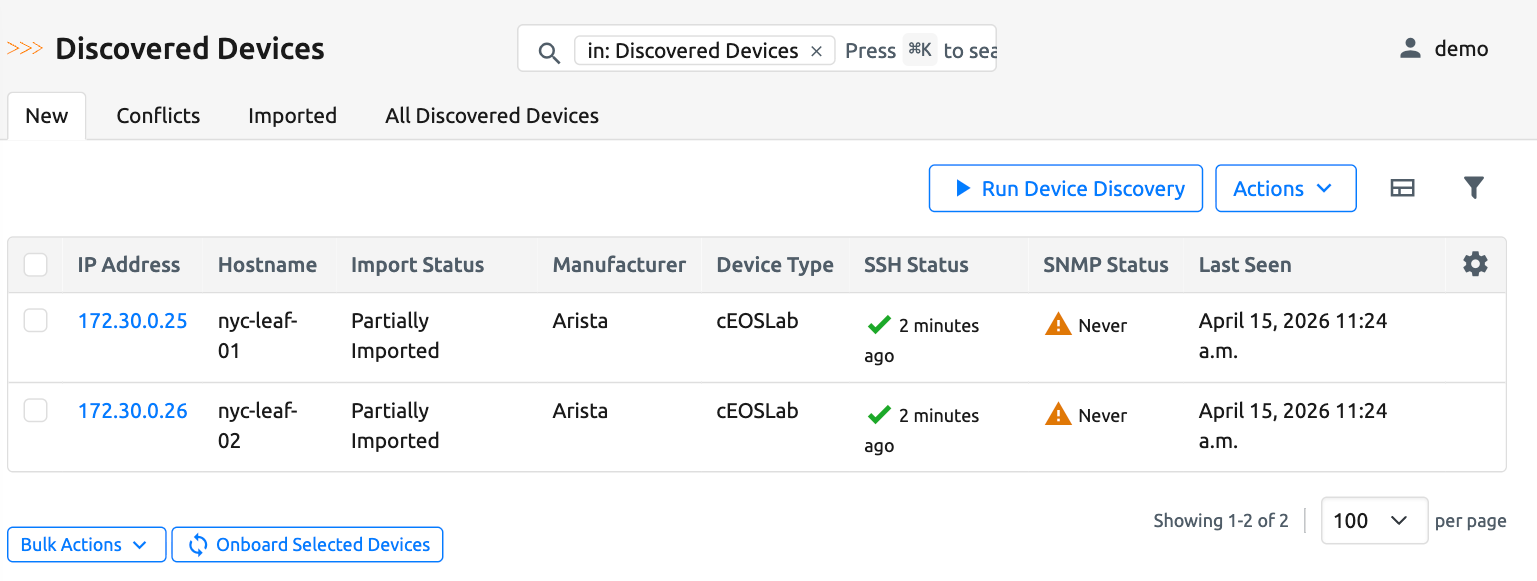Select the 172.30.0.26 row checkbox
1537x581 pixels.
36,410
